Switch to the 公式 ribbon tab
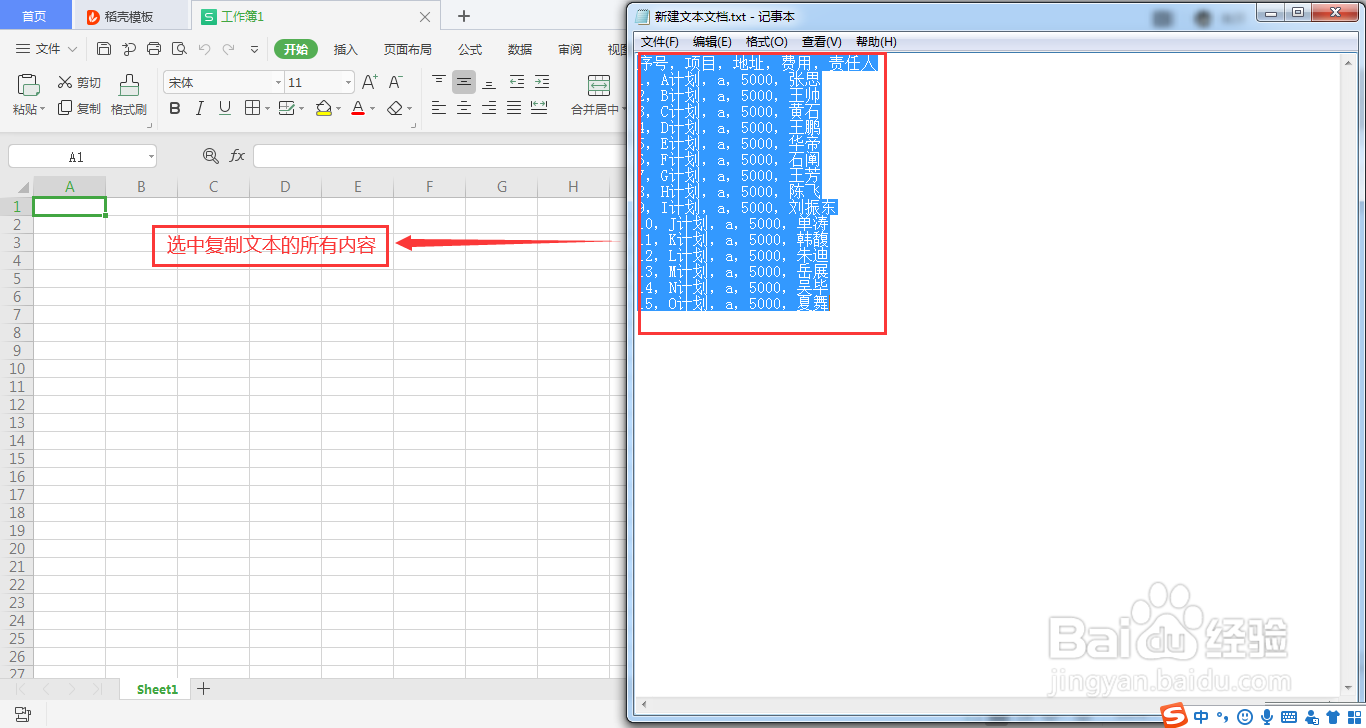 [470, 49]
